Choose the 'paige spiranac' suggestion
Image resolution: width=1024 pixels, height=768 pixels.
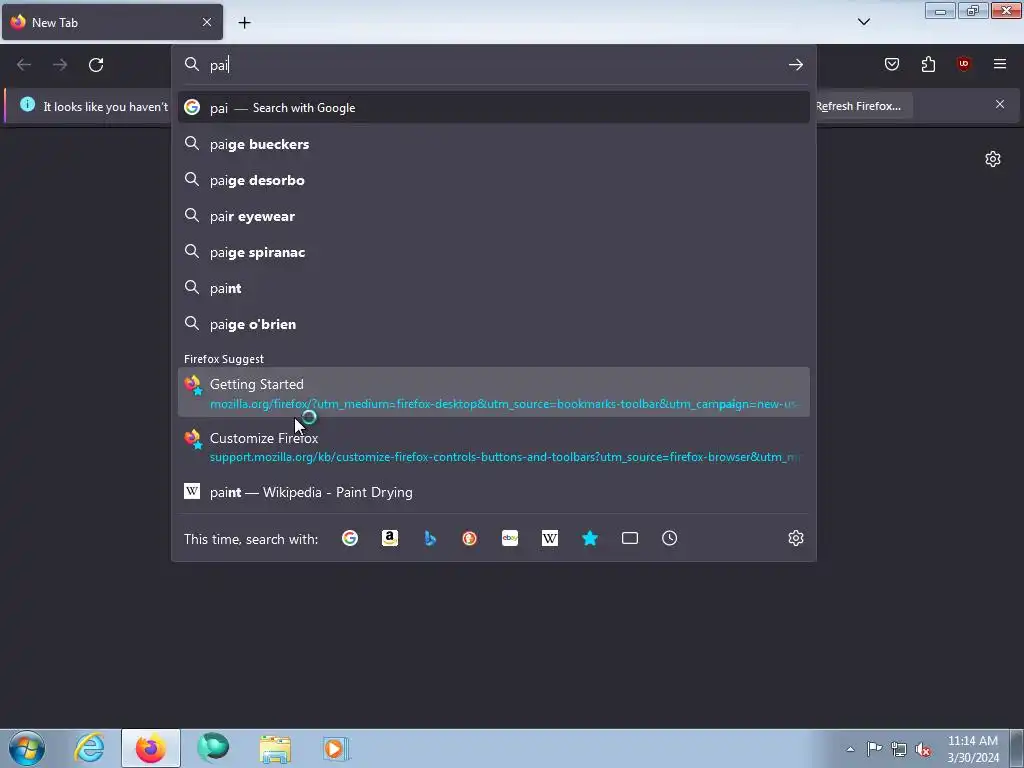(x=494, y=252)
